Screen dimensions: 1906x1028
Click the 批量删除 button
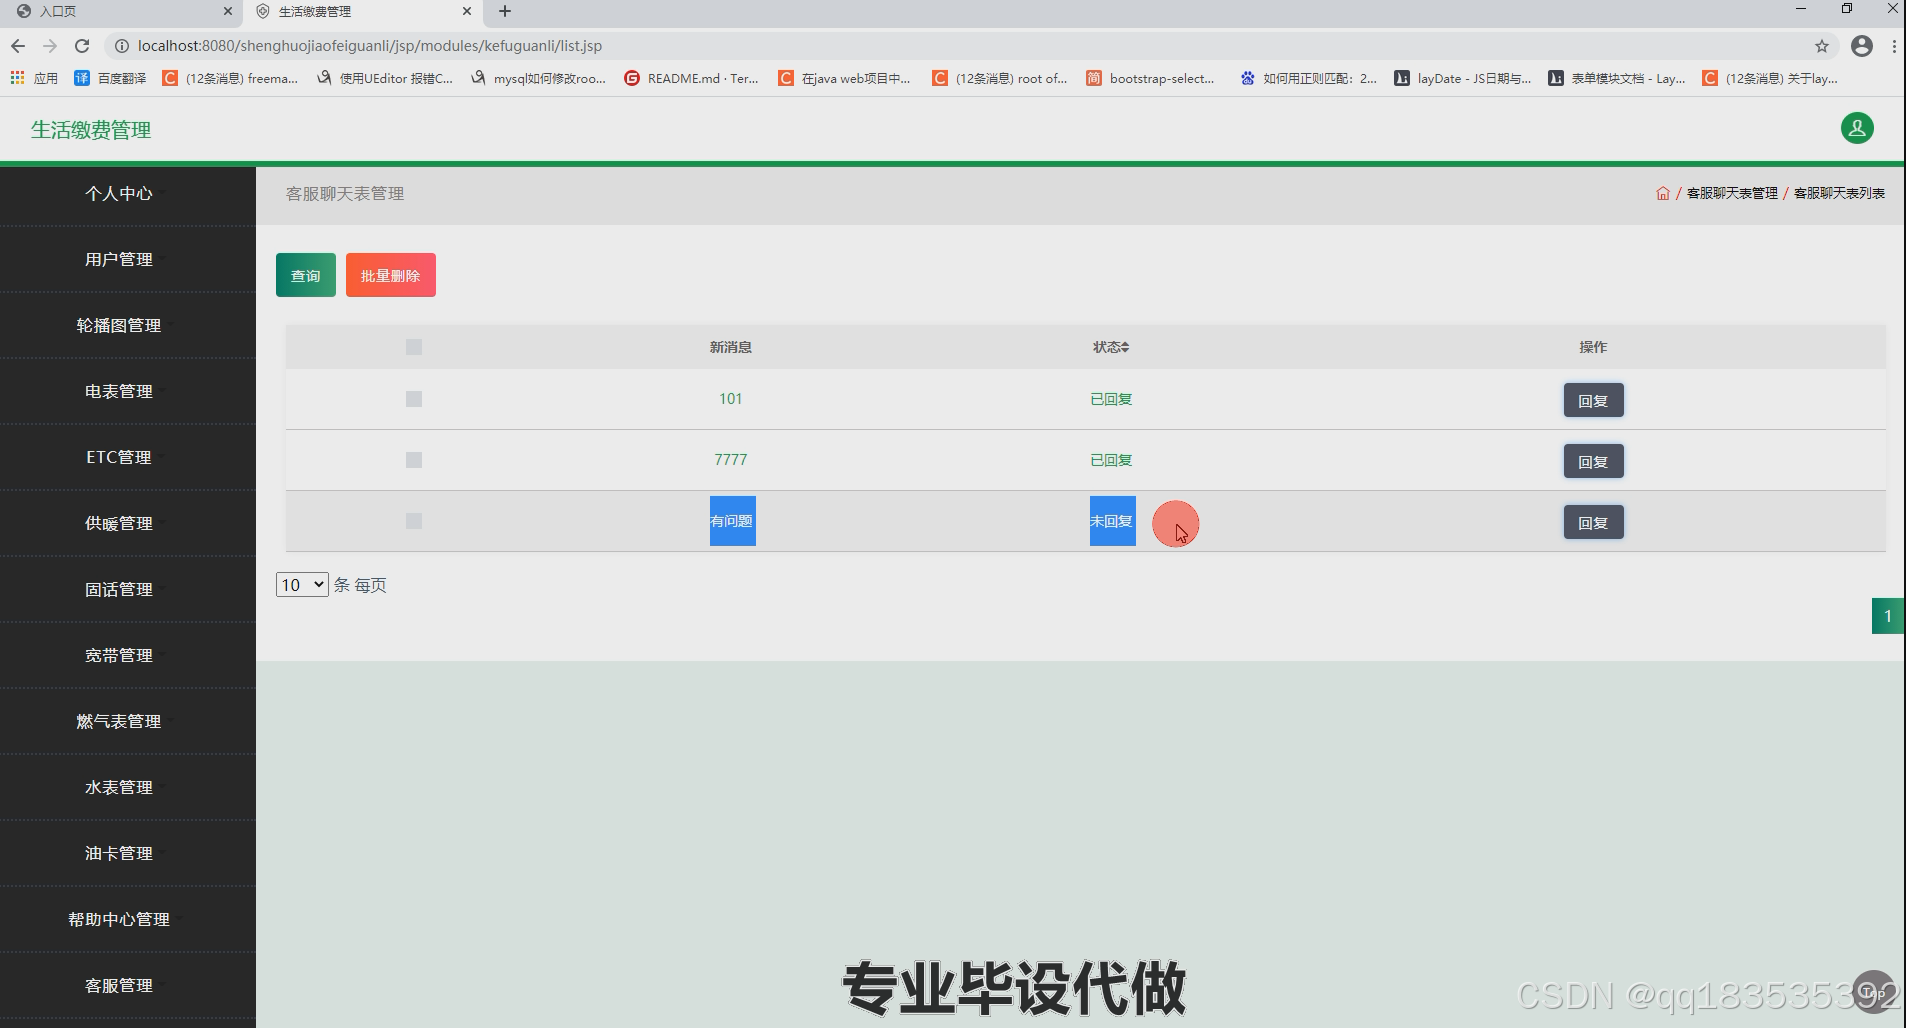[x=391, y=275]
